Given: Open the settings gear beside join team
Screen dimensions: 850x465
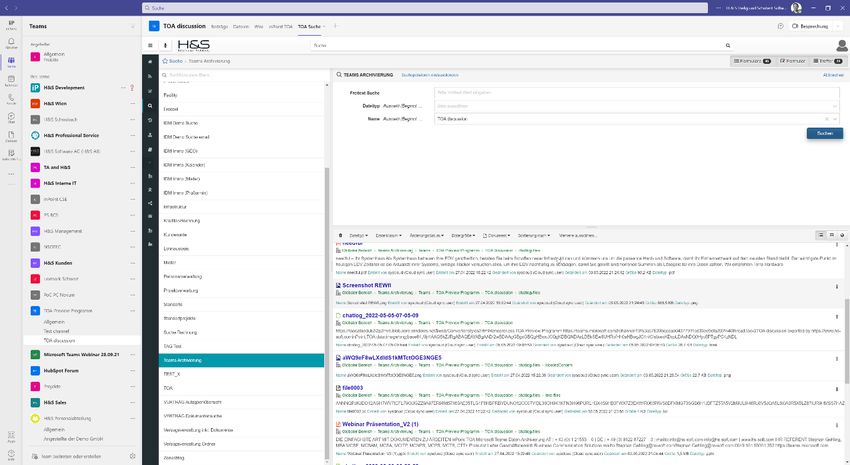Looking at the screenshot, I should (133, 456).
